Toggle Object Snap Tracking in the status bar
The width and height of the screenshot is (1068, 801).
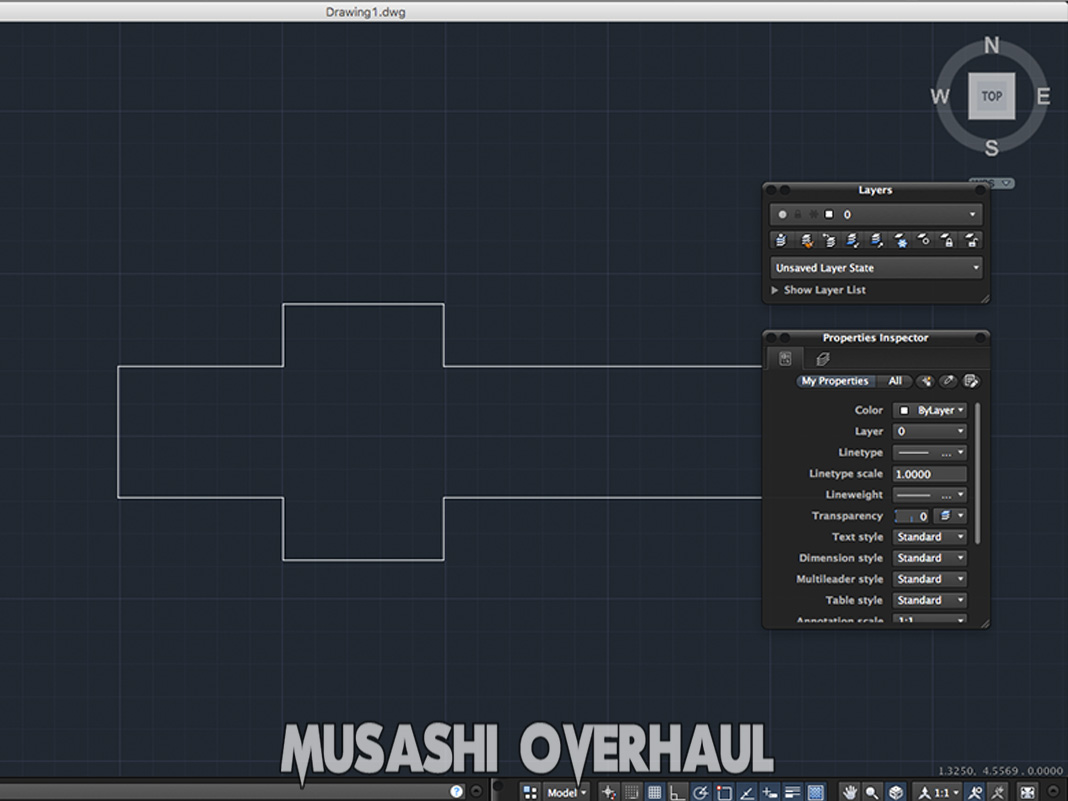(x=747, y=792)
